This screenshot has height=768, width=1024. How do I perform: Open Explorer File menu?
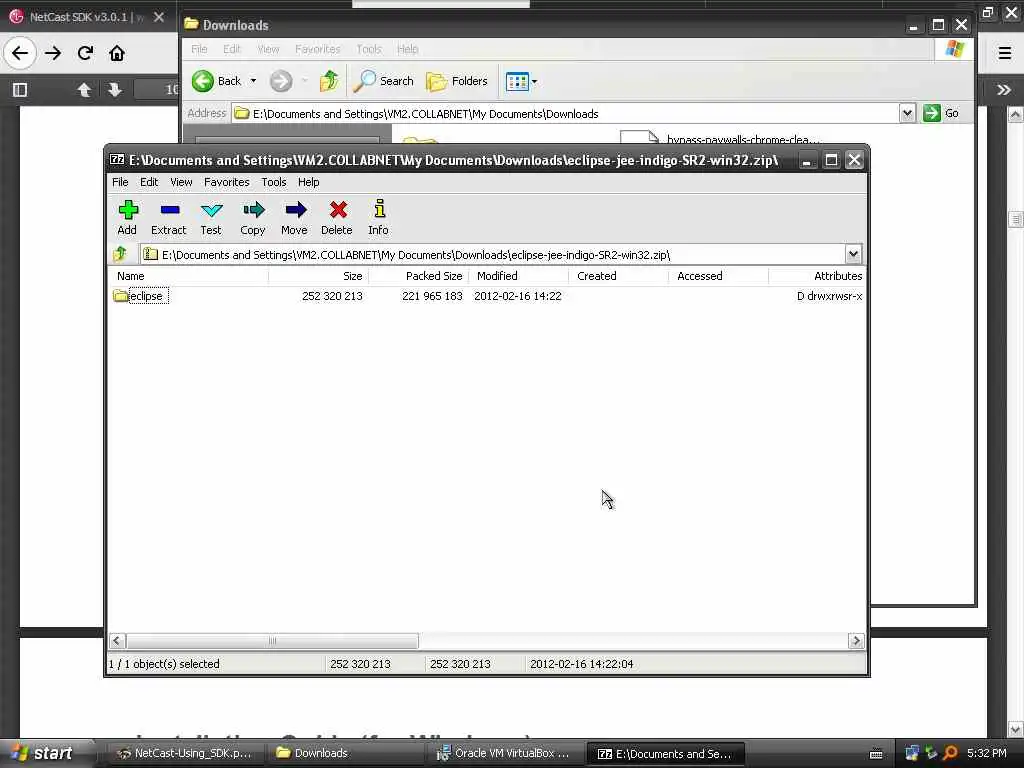[x=199, y=49]
